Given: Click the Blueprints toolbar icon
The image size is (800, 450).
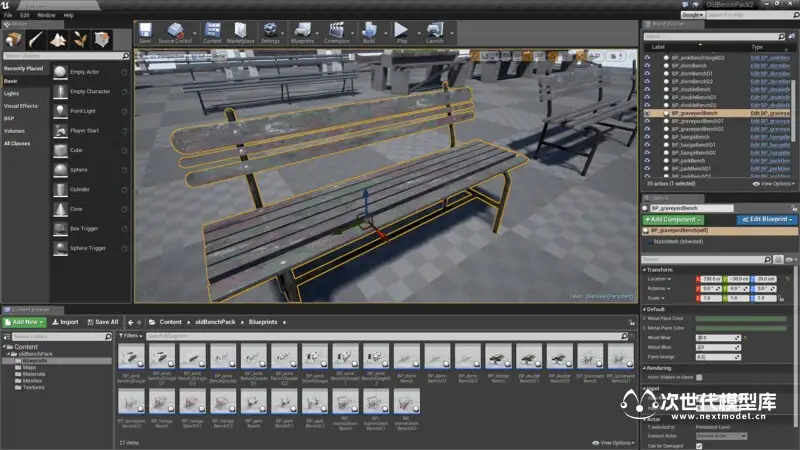Looking at the screenshot, I should pos(302,32).
